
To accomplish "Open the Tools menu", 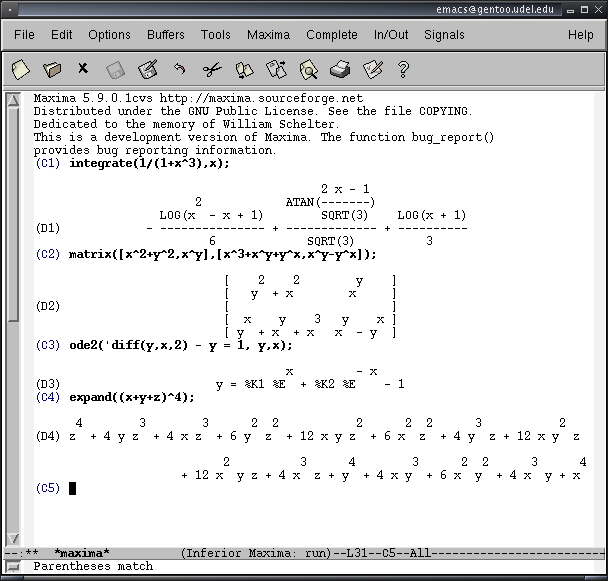I will tap(216, 35).
